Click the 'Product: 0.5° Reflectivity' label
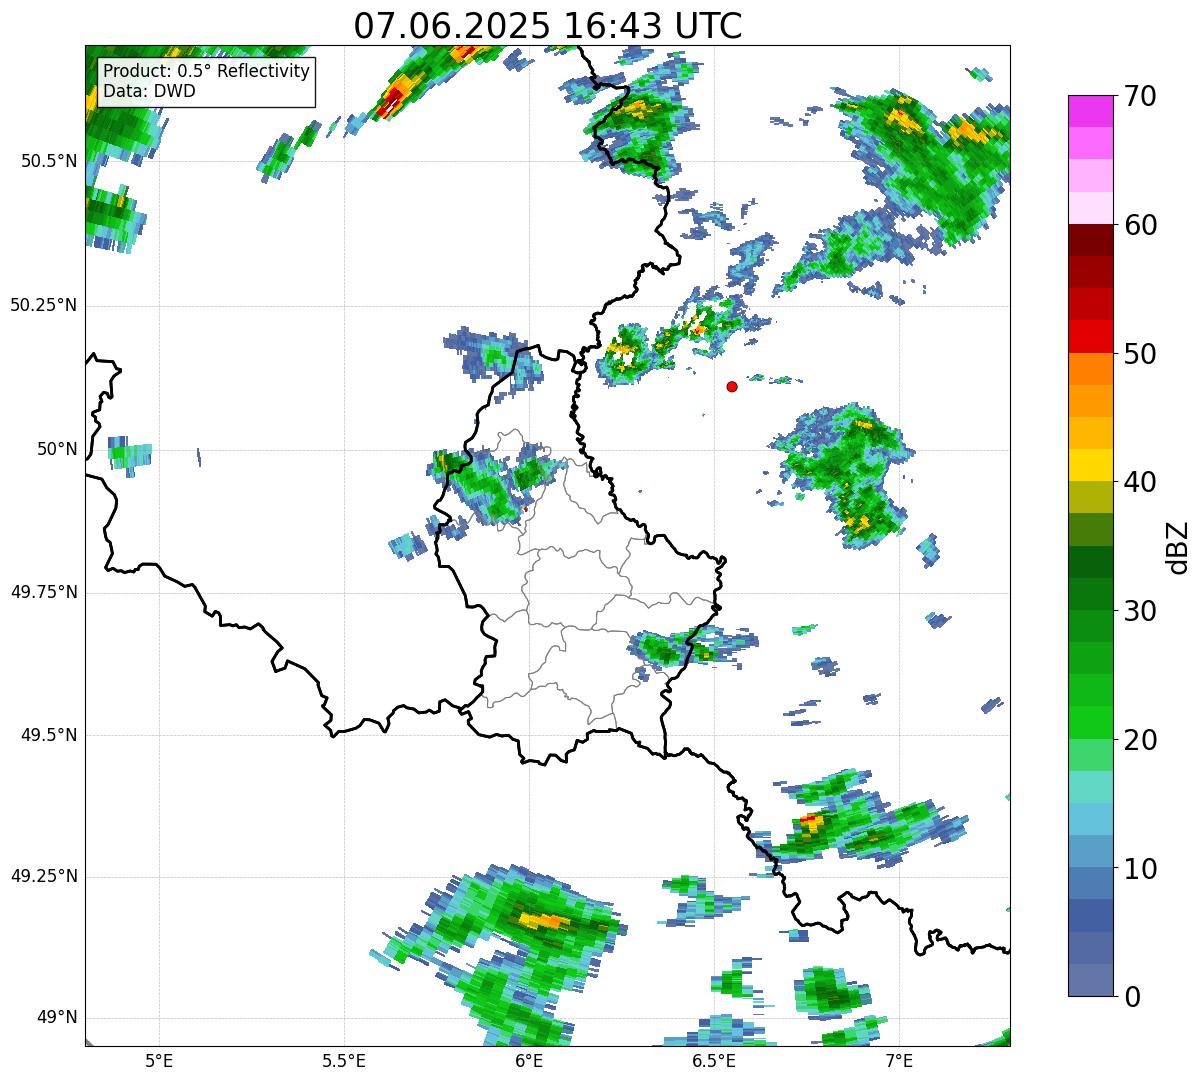 point(207,72)
